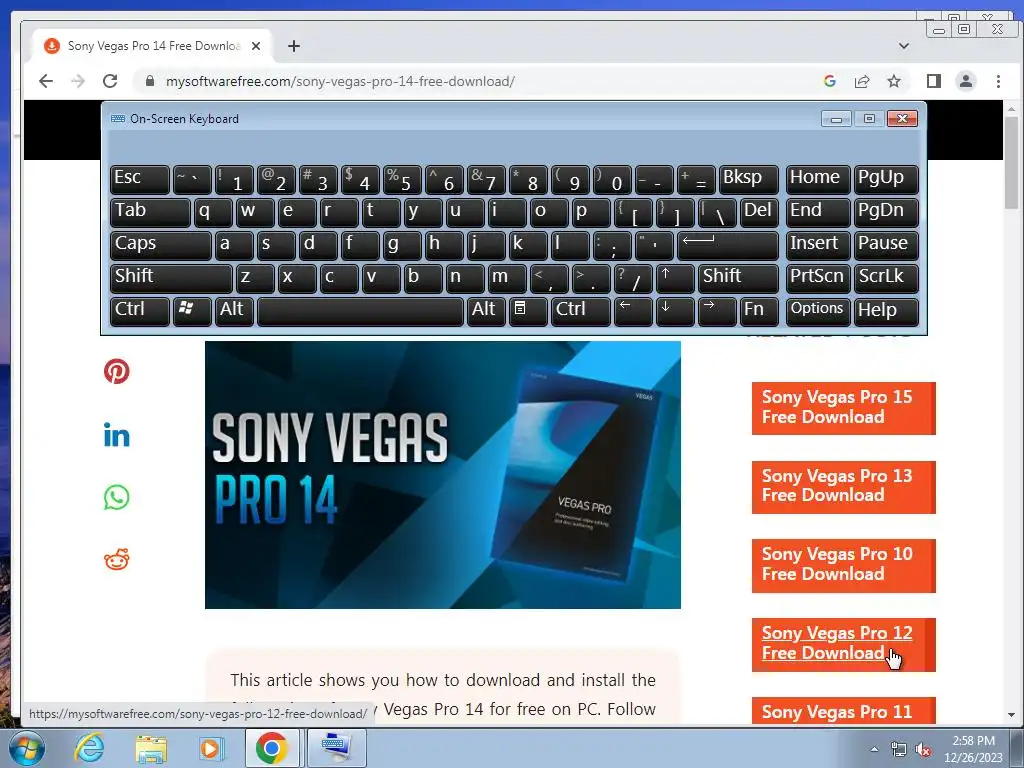This screenshot has width=1024, height=768.
Task: Toggle left Shift key on On-Screen Keyboard
Action: [x=171, y=278]
